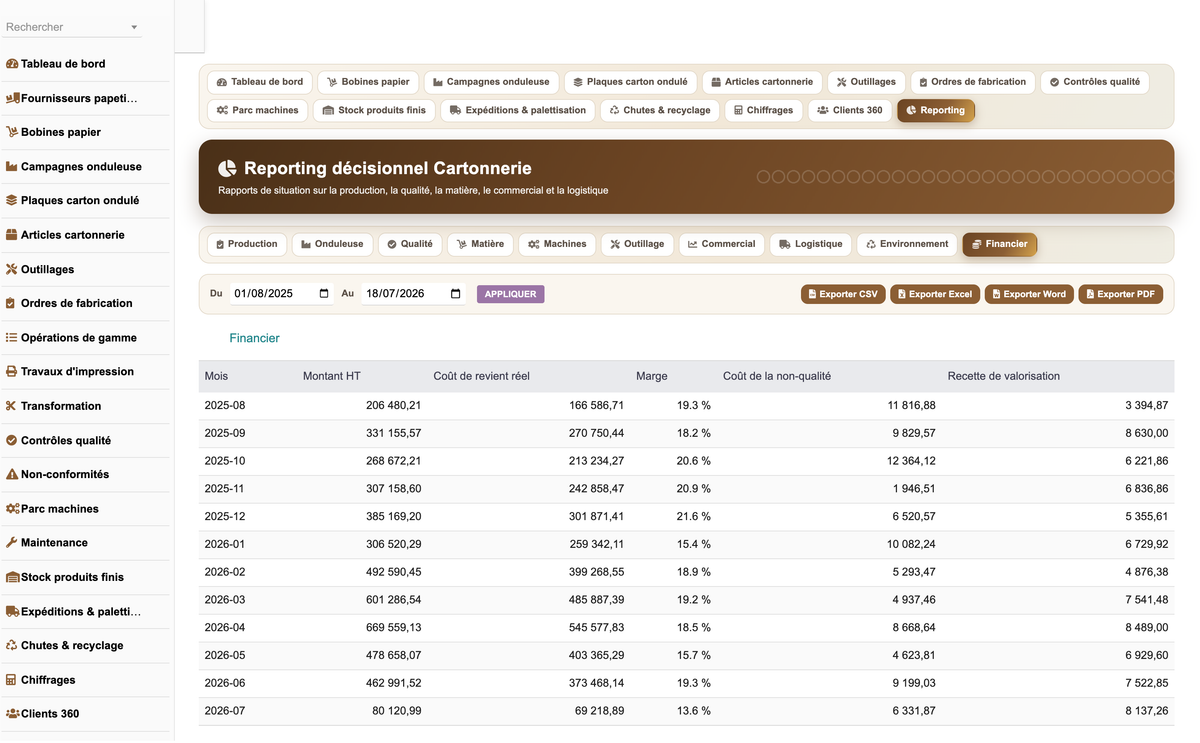Click the Parc machines sidebar gears icon
The width and height of the screenshot is (1200, 743).
[x=13, y=509]
